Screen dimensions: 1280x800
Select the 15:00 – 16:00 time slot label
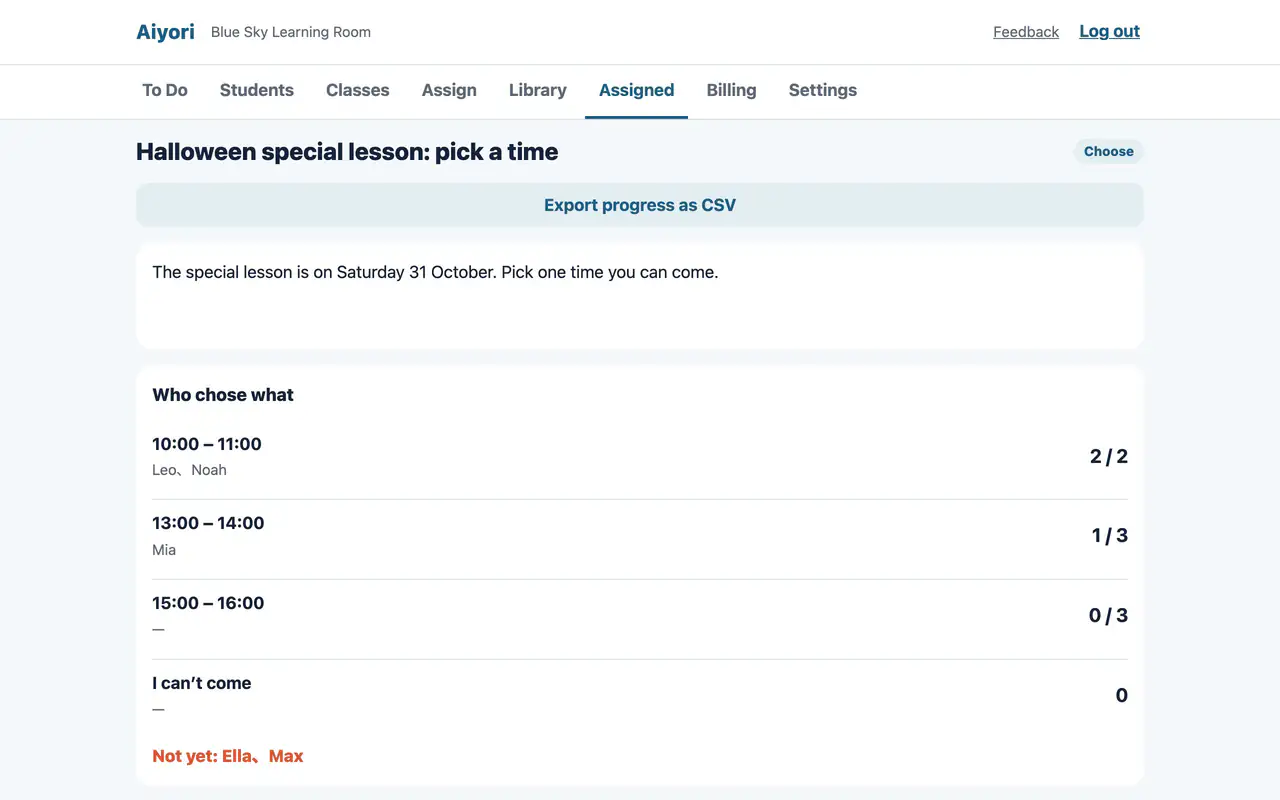tap(208, 603)
